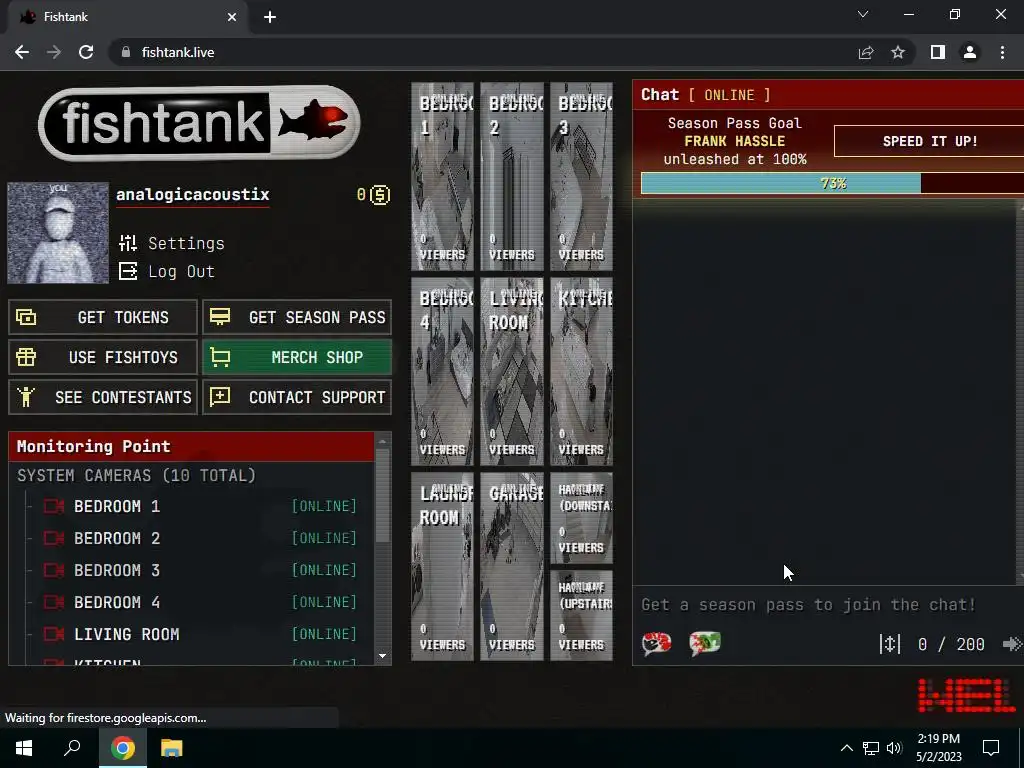Click the camera icon beside BEDROOM 4
This screenshot has height=768, width=1024.
click(x=54, y=602)
